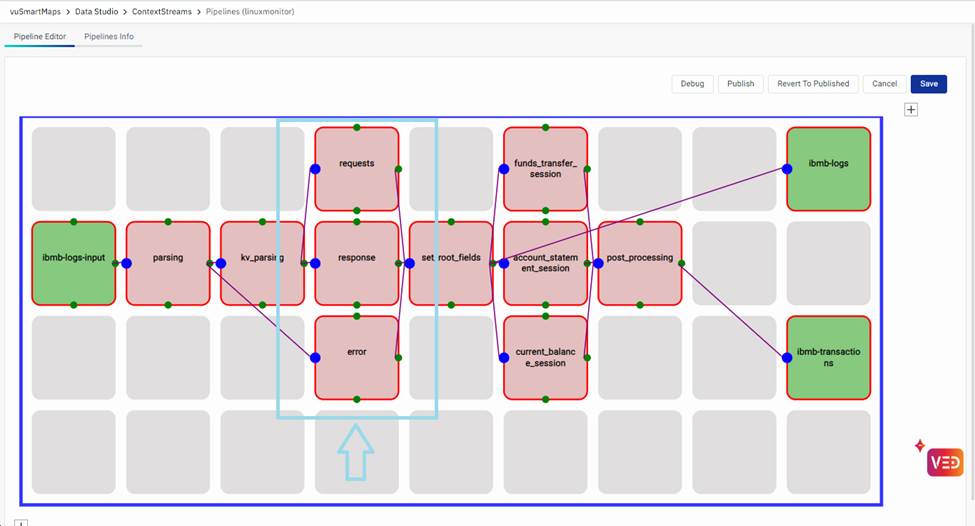The image size is (975, 526).
Task: Select the funds_transfer_session block
Action: (545, 169)
